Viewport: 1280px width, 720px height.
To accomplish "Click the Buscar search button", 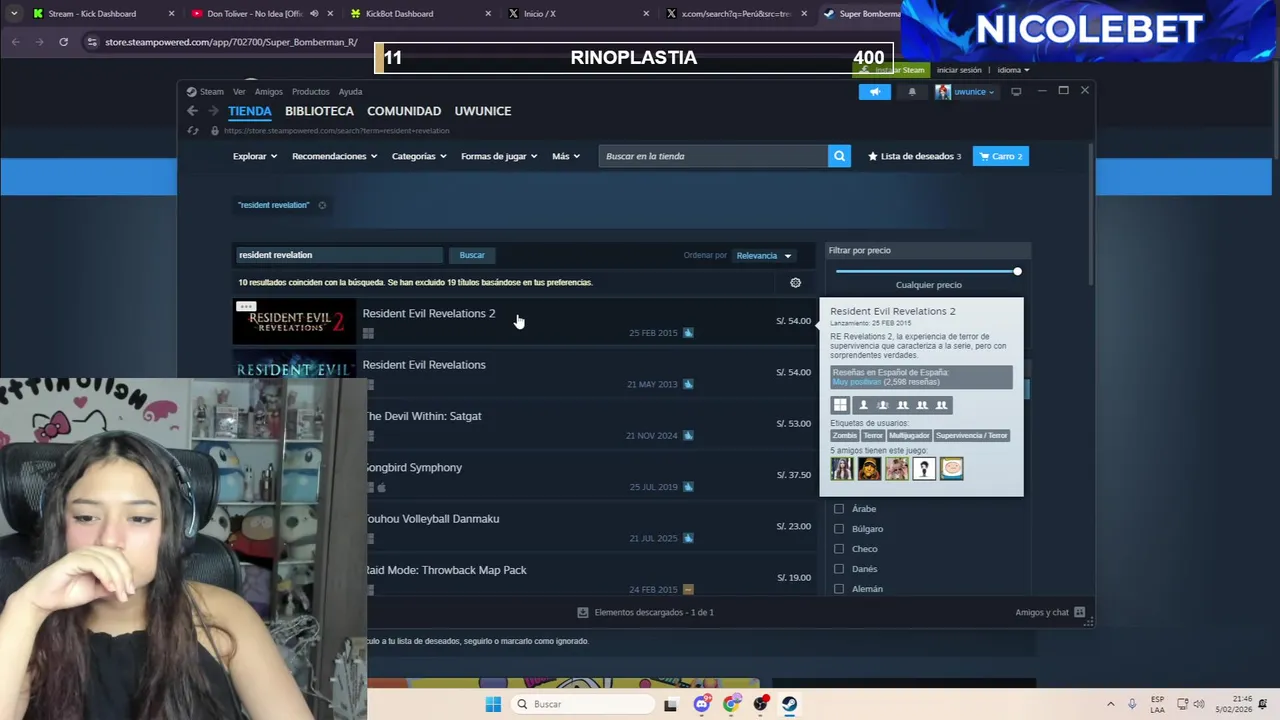I will [472, 255].
